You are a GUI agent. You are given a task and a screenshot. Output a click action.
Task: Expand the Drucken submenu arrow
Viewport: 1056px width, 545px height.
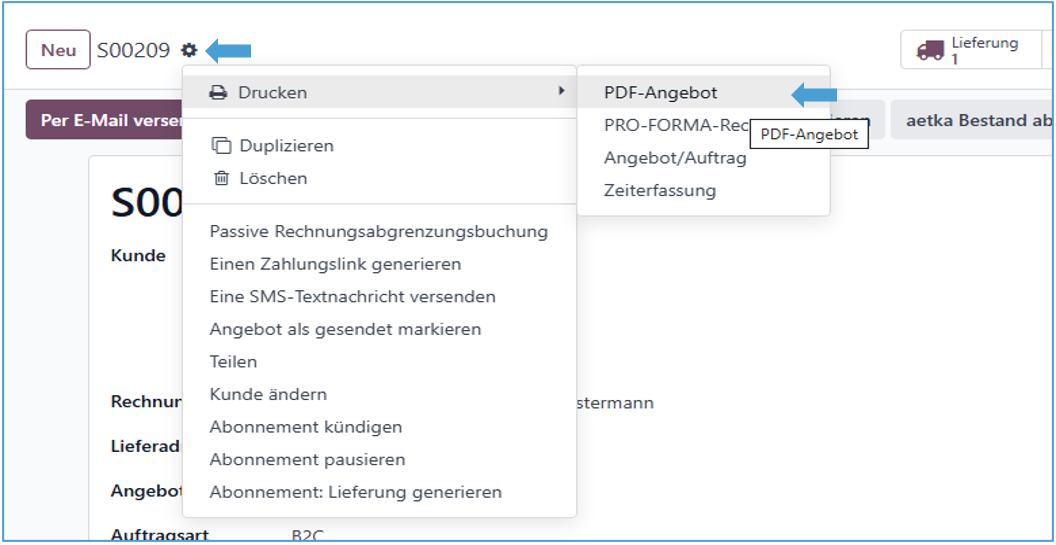[x=561, y=92]
